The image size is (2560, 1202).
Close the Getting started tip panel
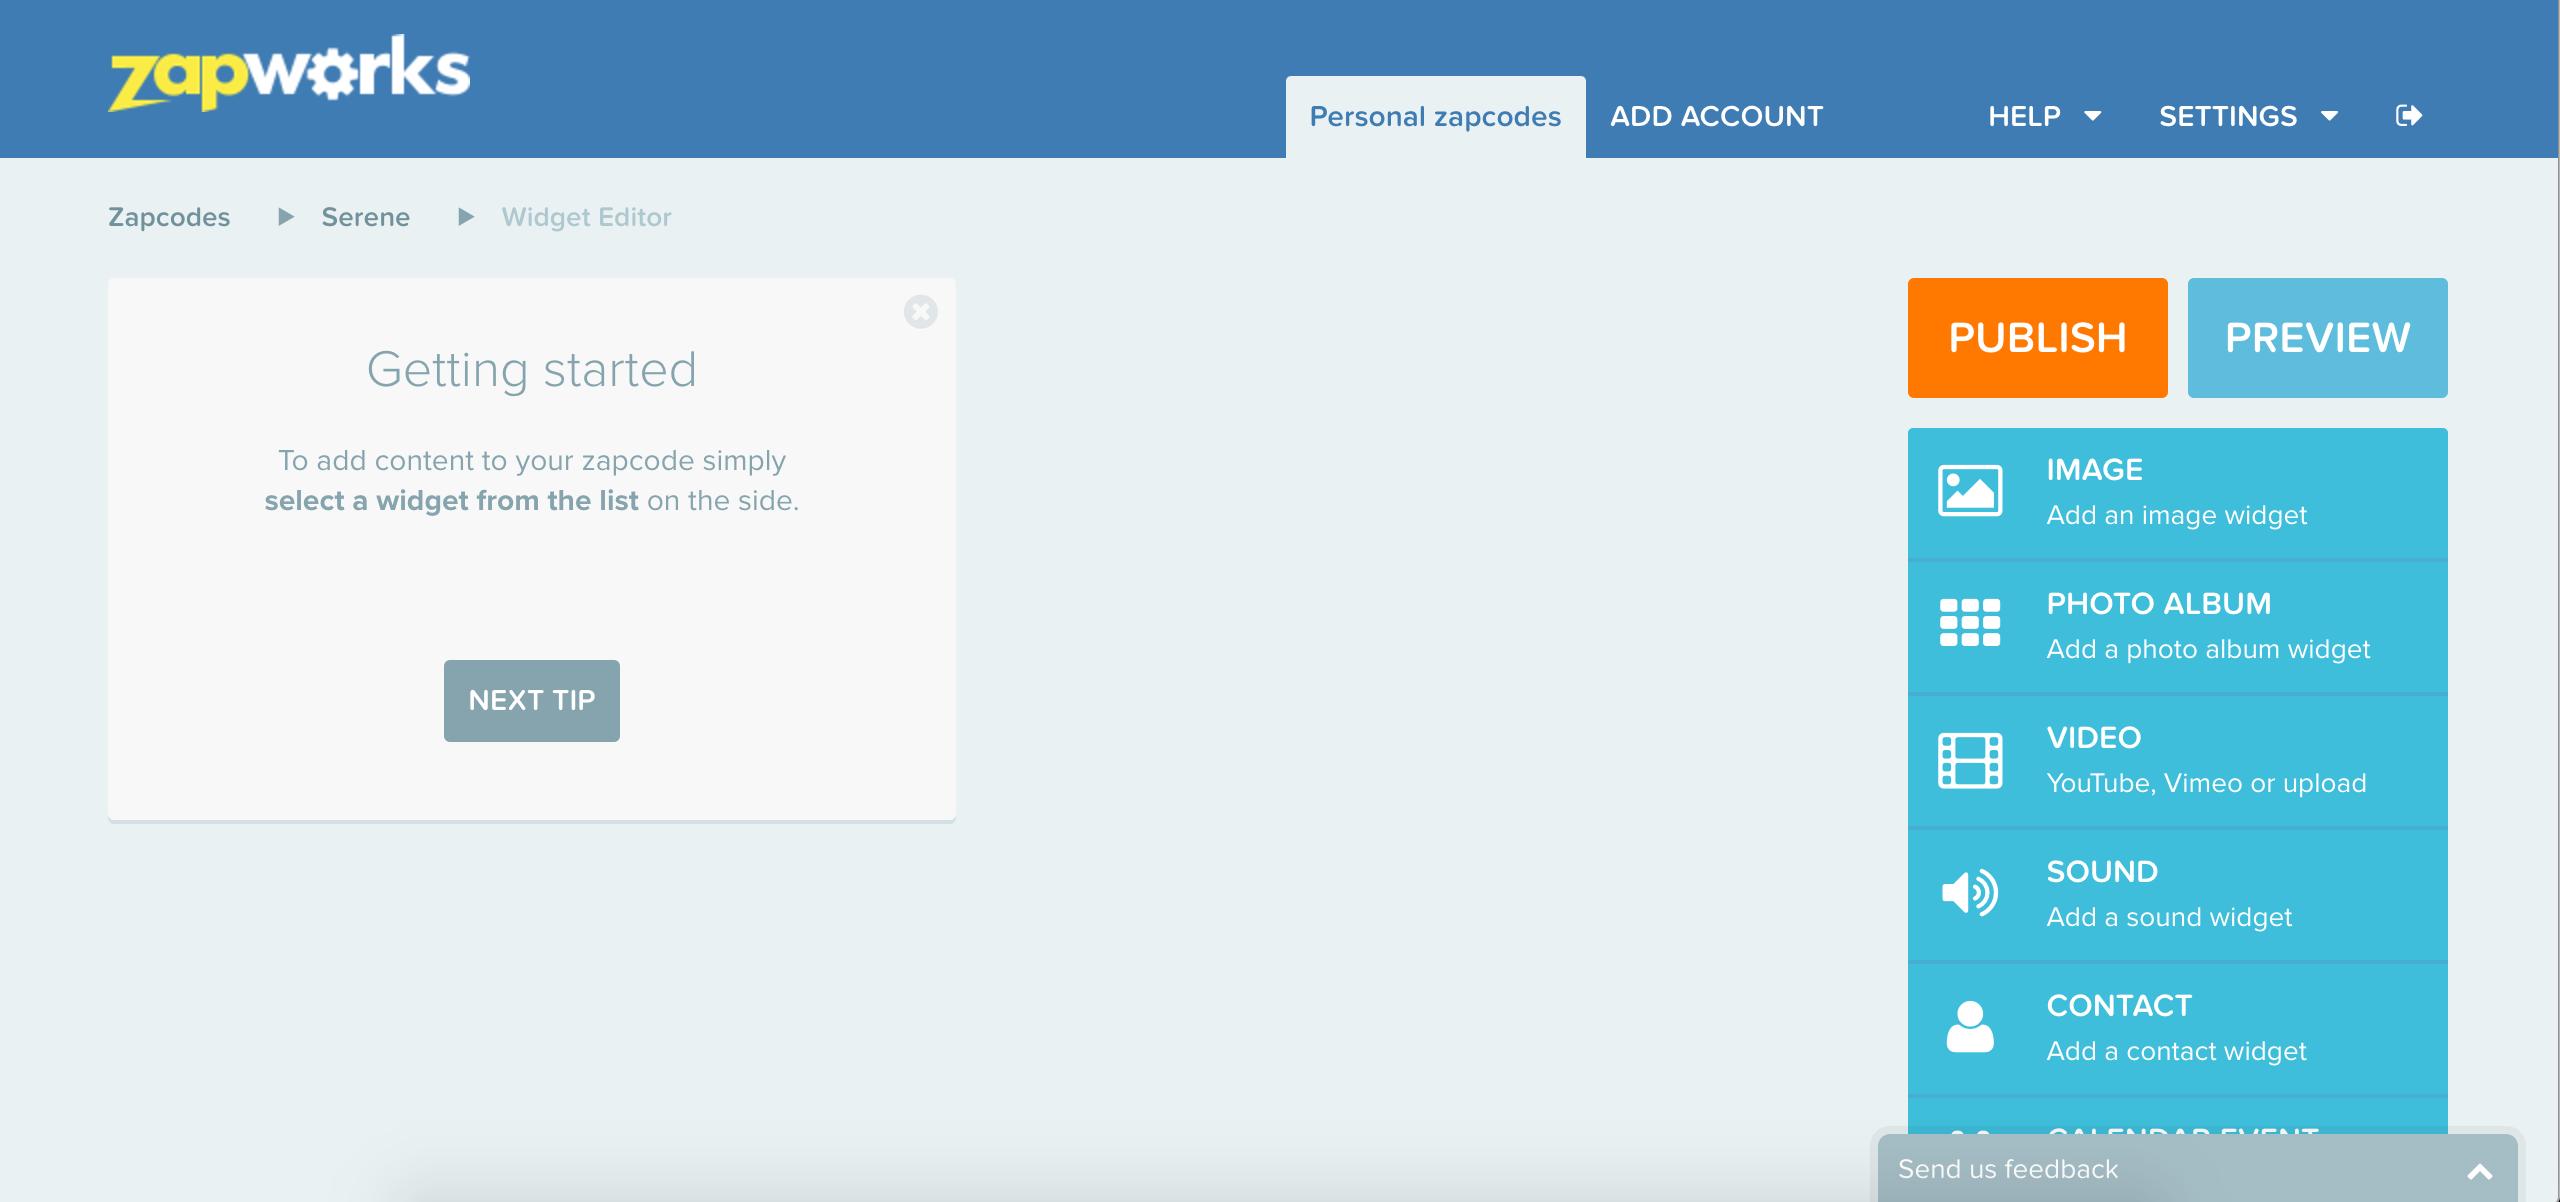(920, 312)
